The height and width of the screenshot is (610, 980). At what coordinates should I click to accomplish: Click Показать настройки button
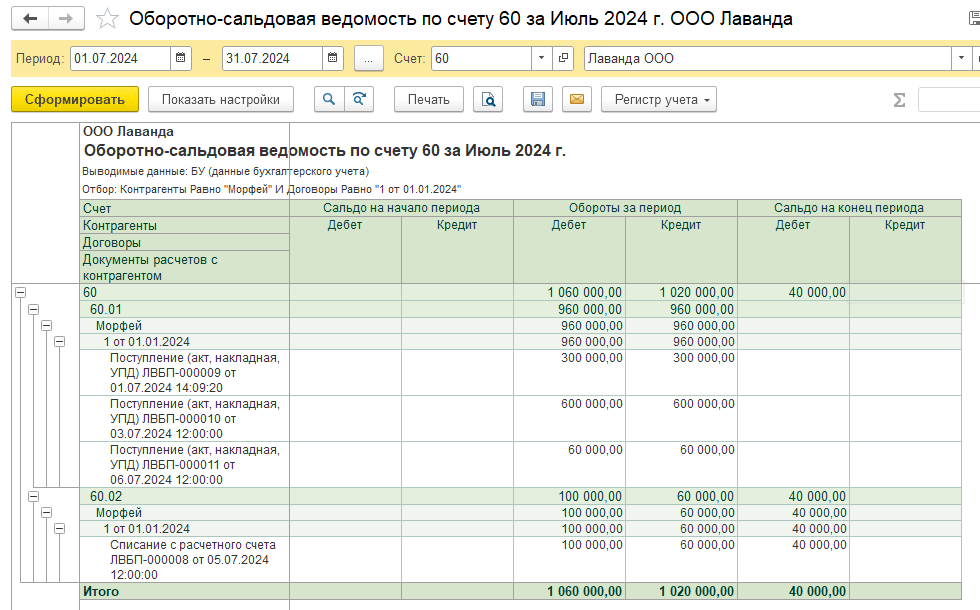(221, 99)
